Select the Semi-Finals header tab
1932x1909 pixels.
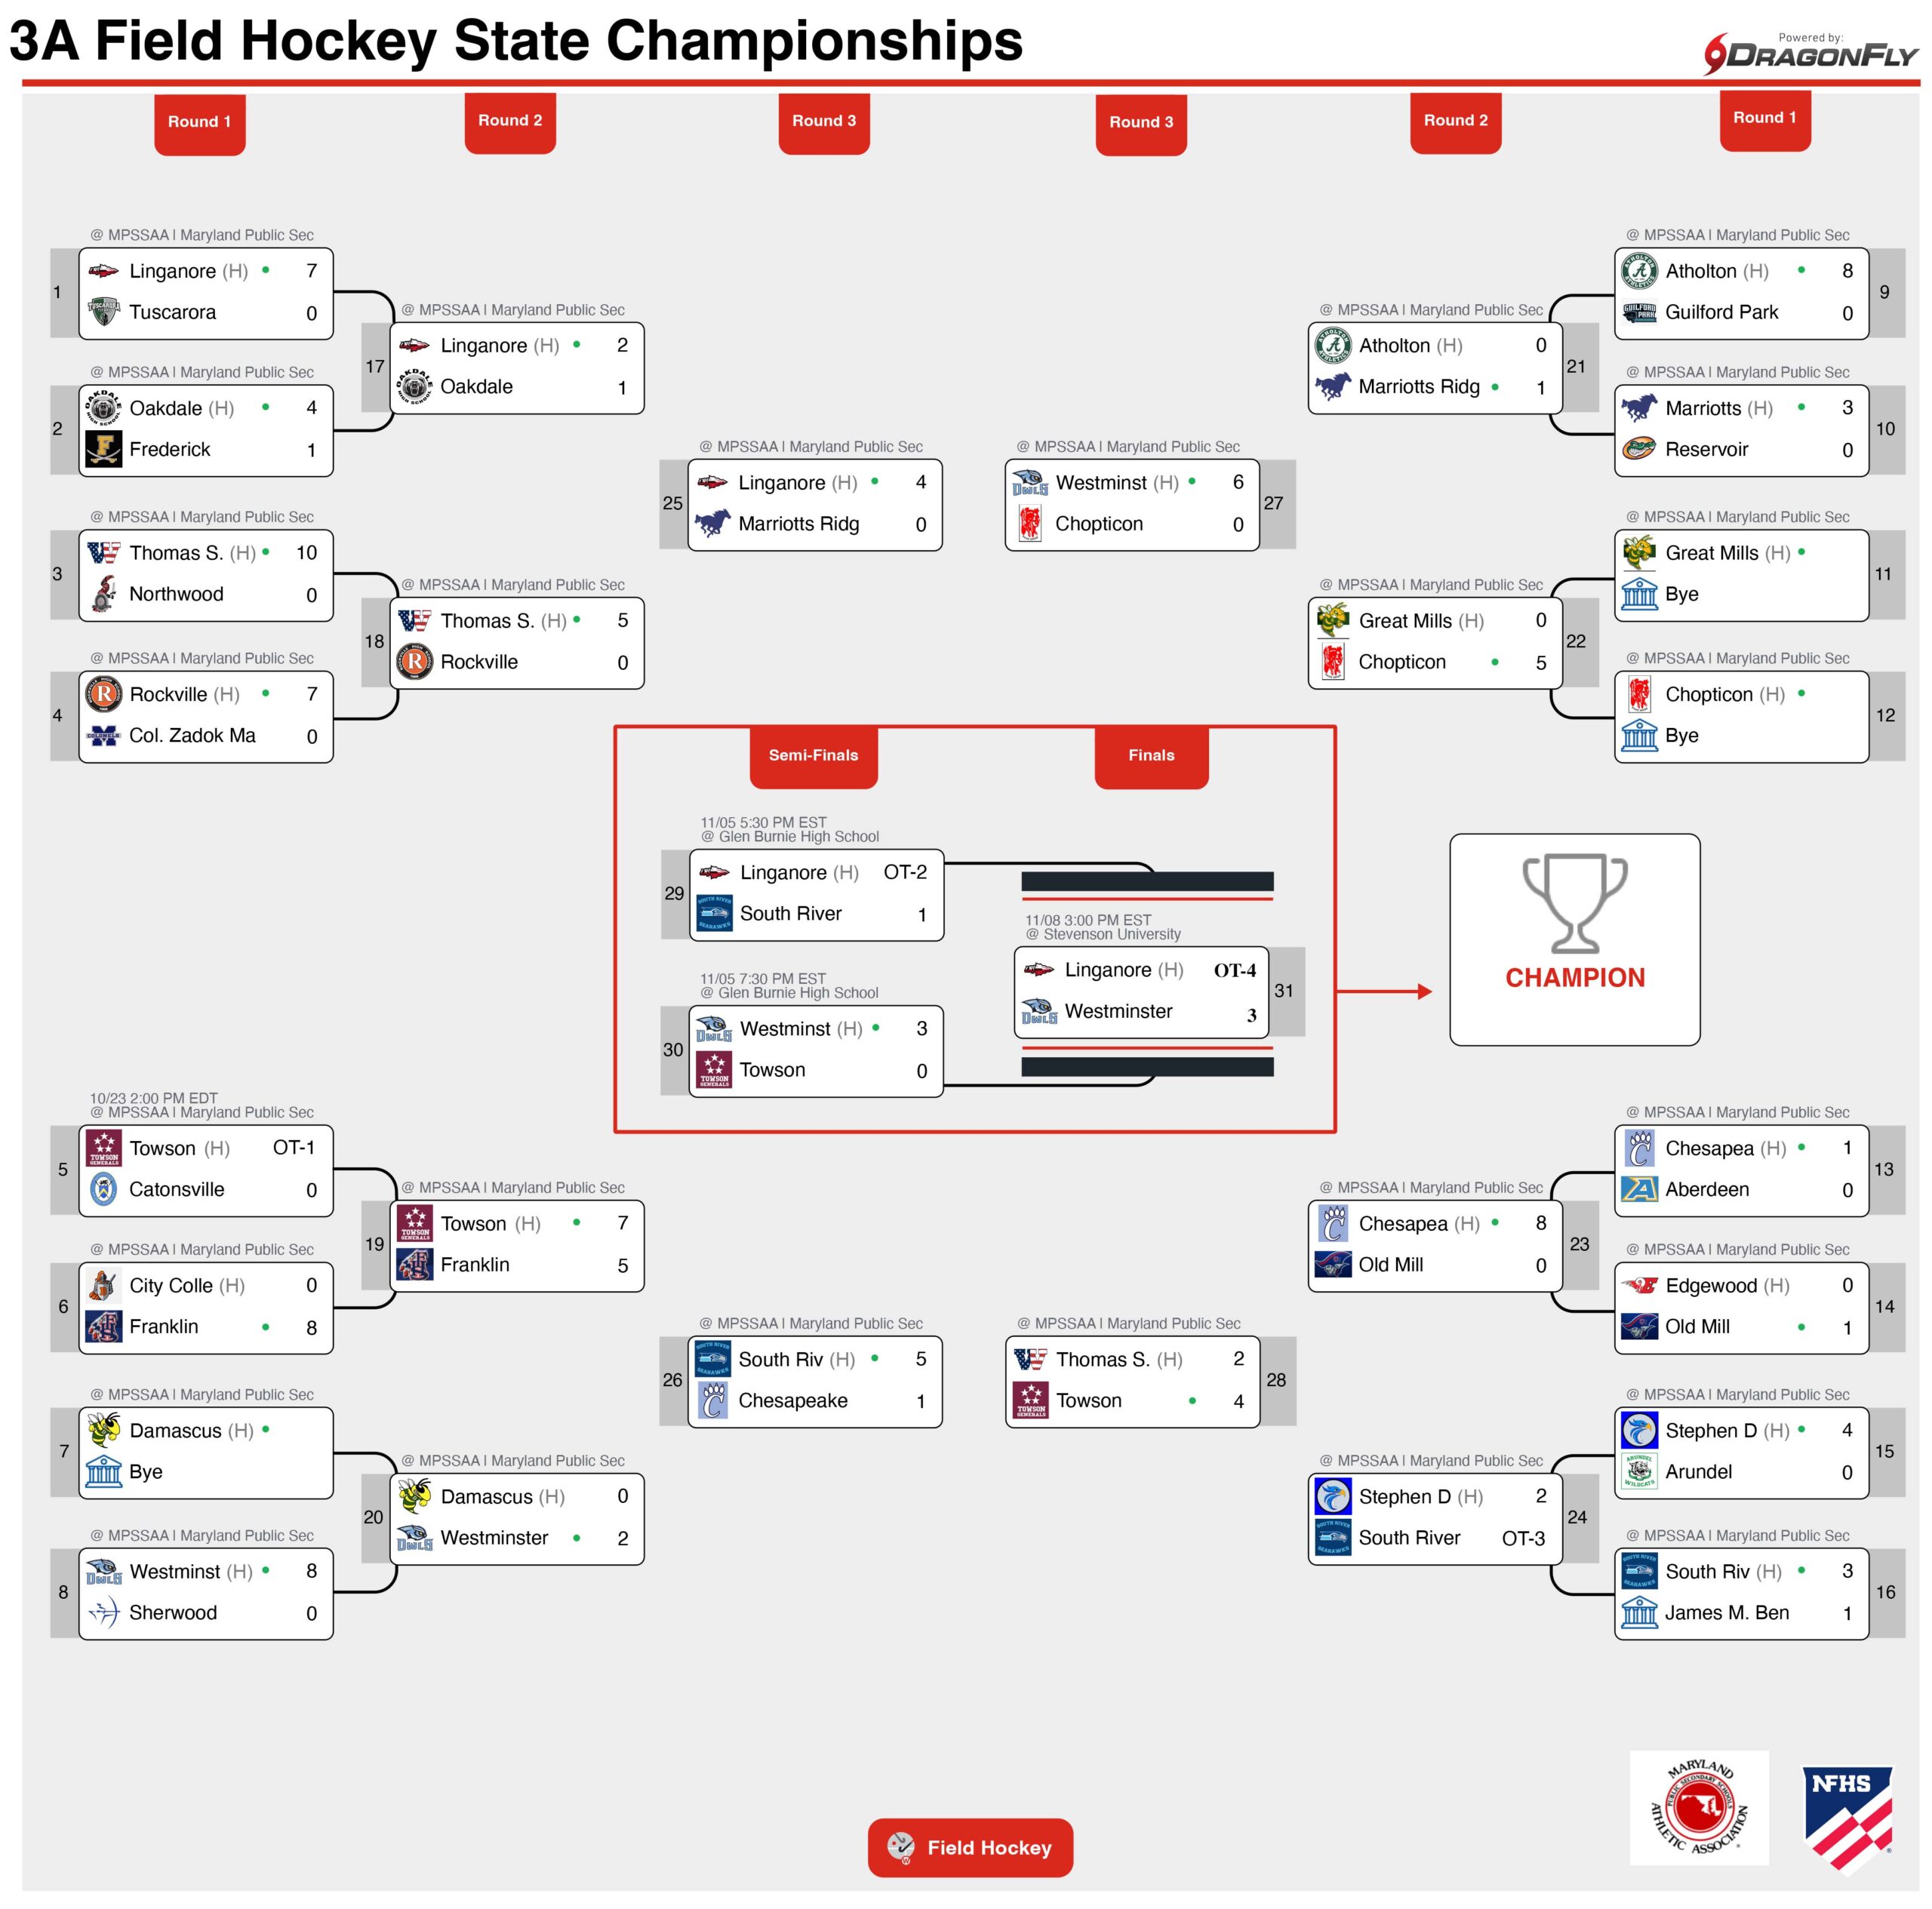(813, 756)
